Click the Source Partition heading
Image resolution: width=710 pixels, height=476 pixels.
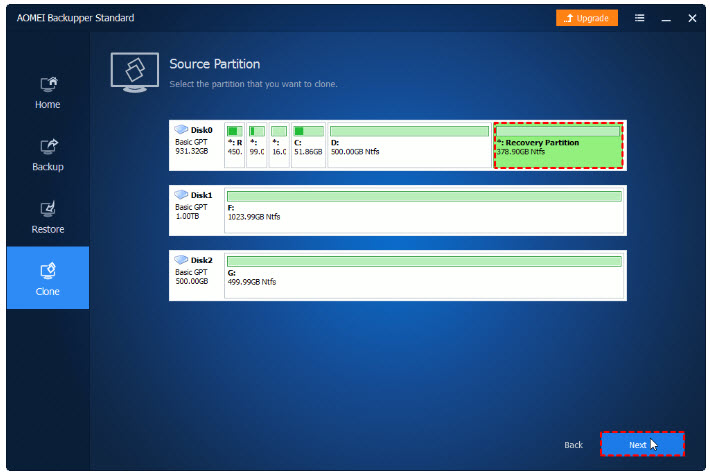tap(215, 64)
